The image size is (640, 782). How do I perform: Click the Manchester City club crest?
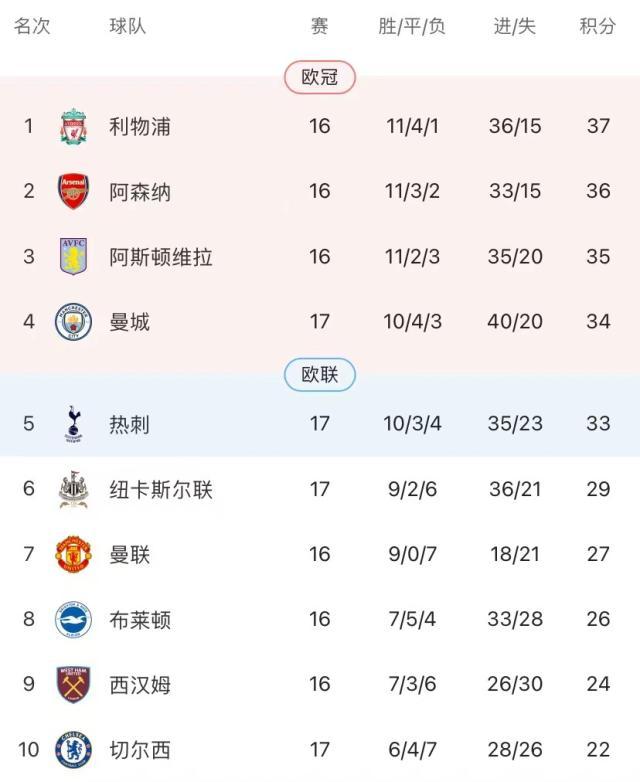(x=73, y=322)
